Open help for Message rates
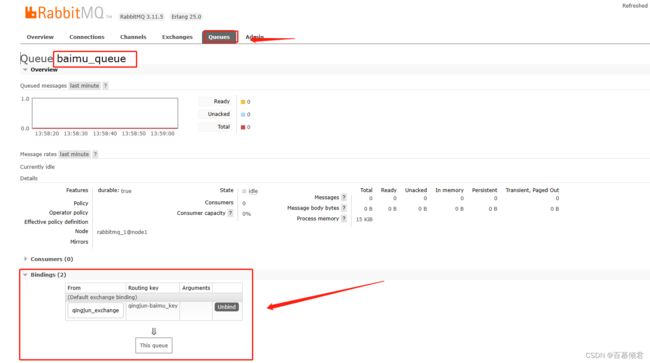 tap(95, 154)
